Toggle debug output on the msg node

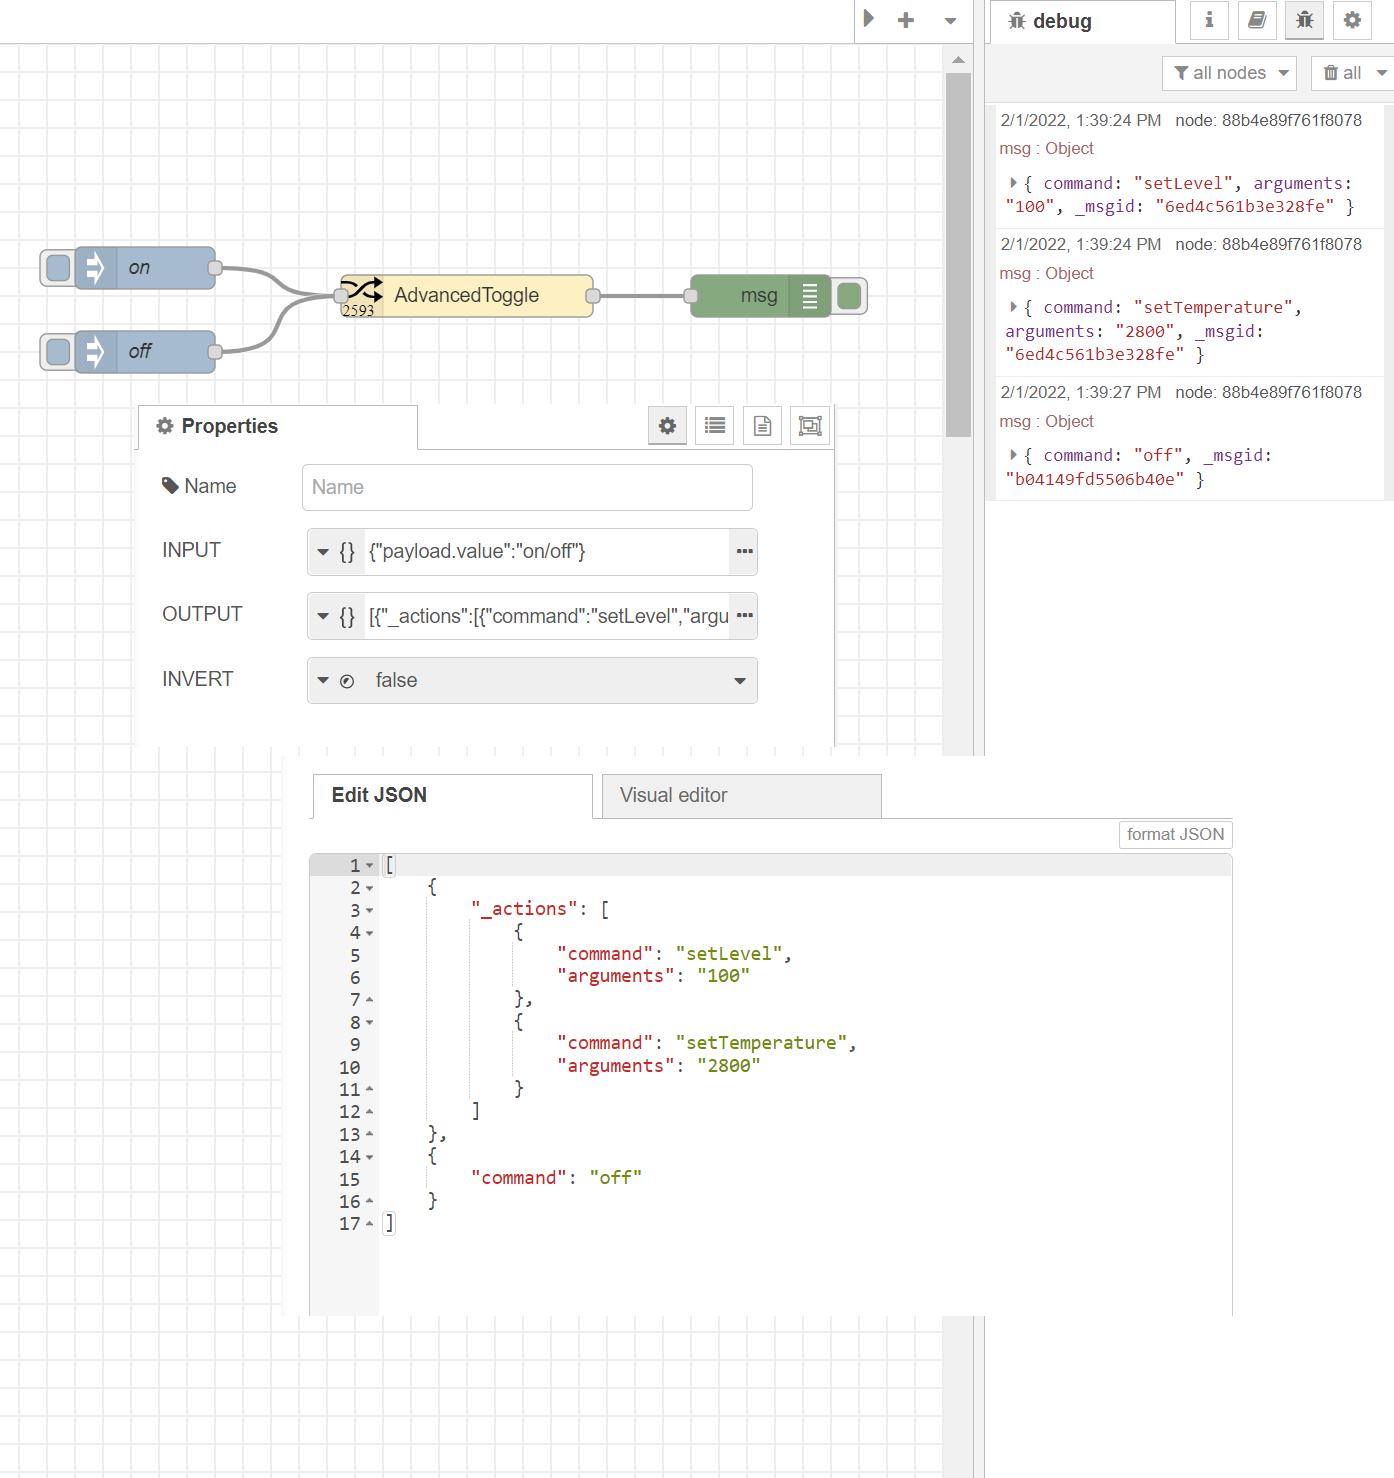849,295
